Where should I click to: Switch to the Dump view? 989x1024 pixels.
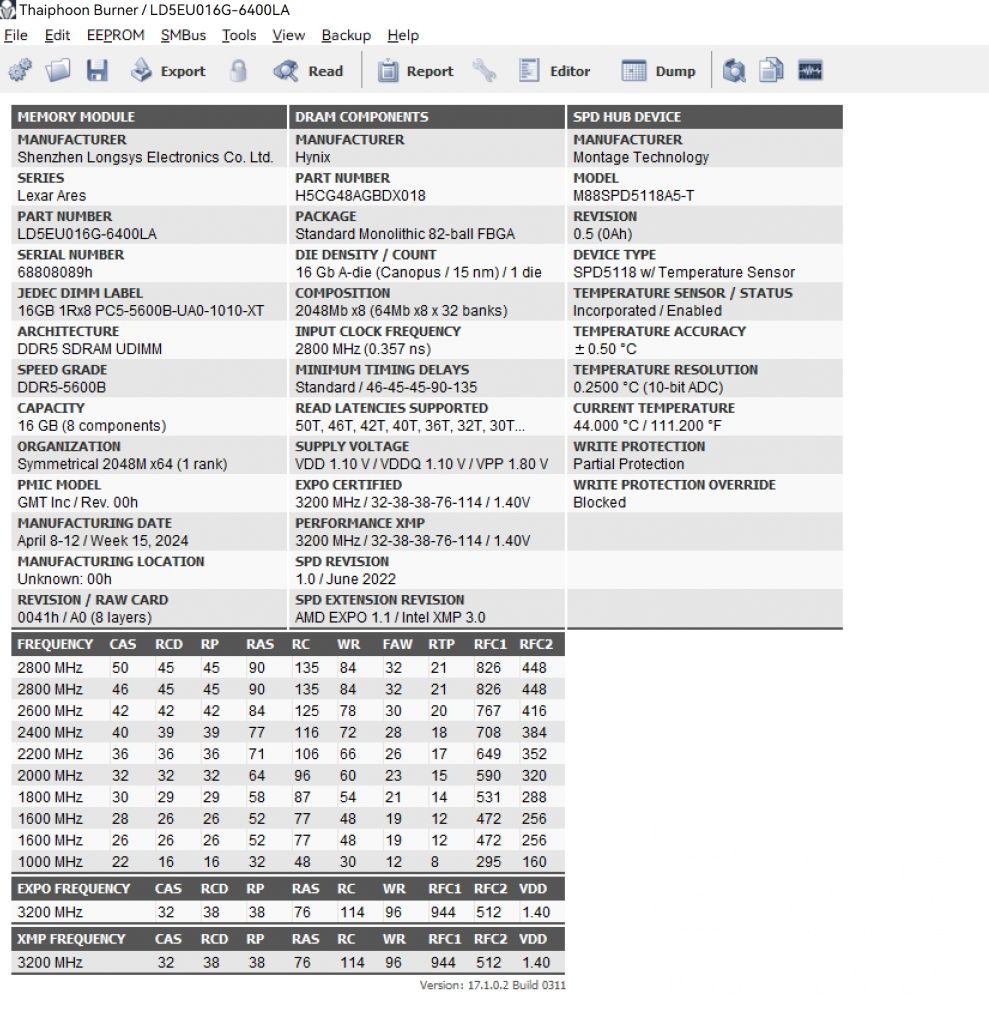point(659,71)
